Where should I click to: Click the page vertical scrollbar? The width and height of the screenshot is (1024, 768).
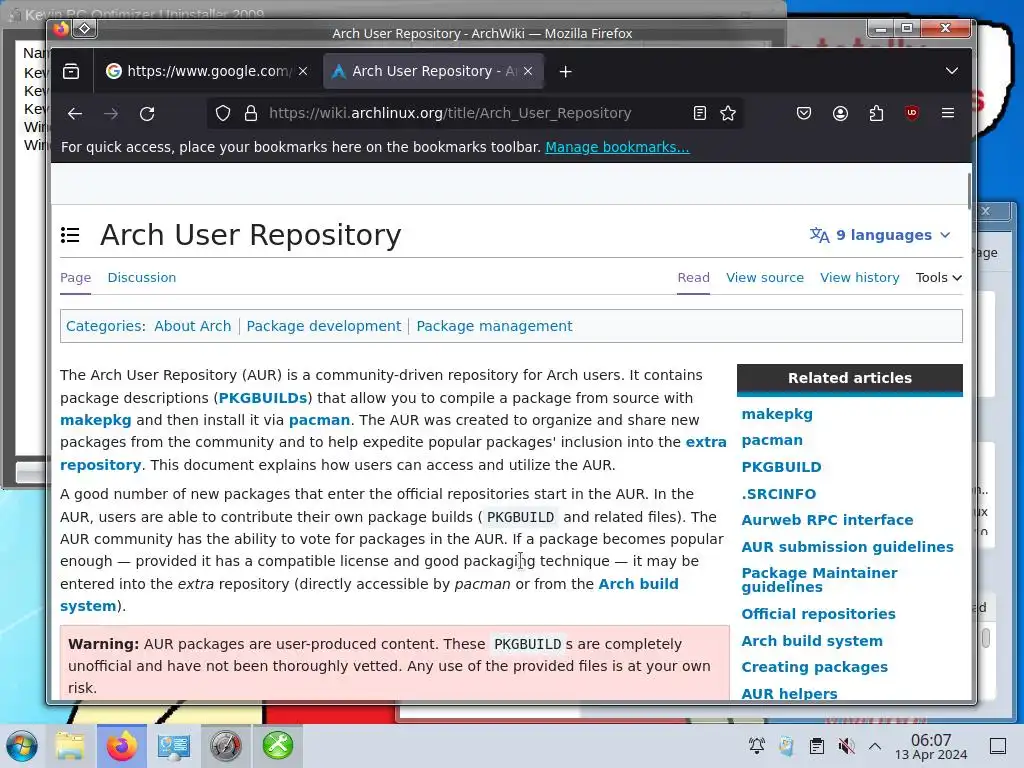[x=968, y=191]
